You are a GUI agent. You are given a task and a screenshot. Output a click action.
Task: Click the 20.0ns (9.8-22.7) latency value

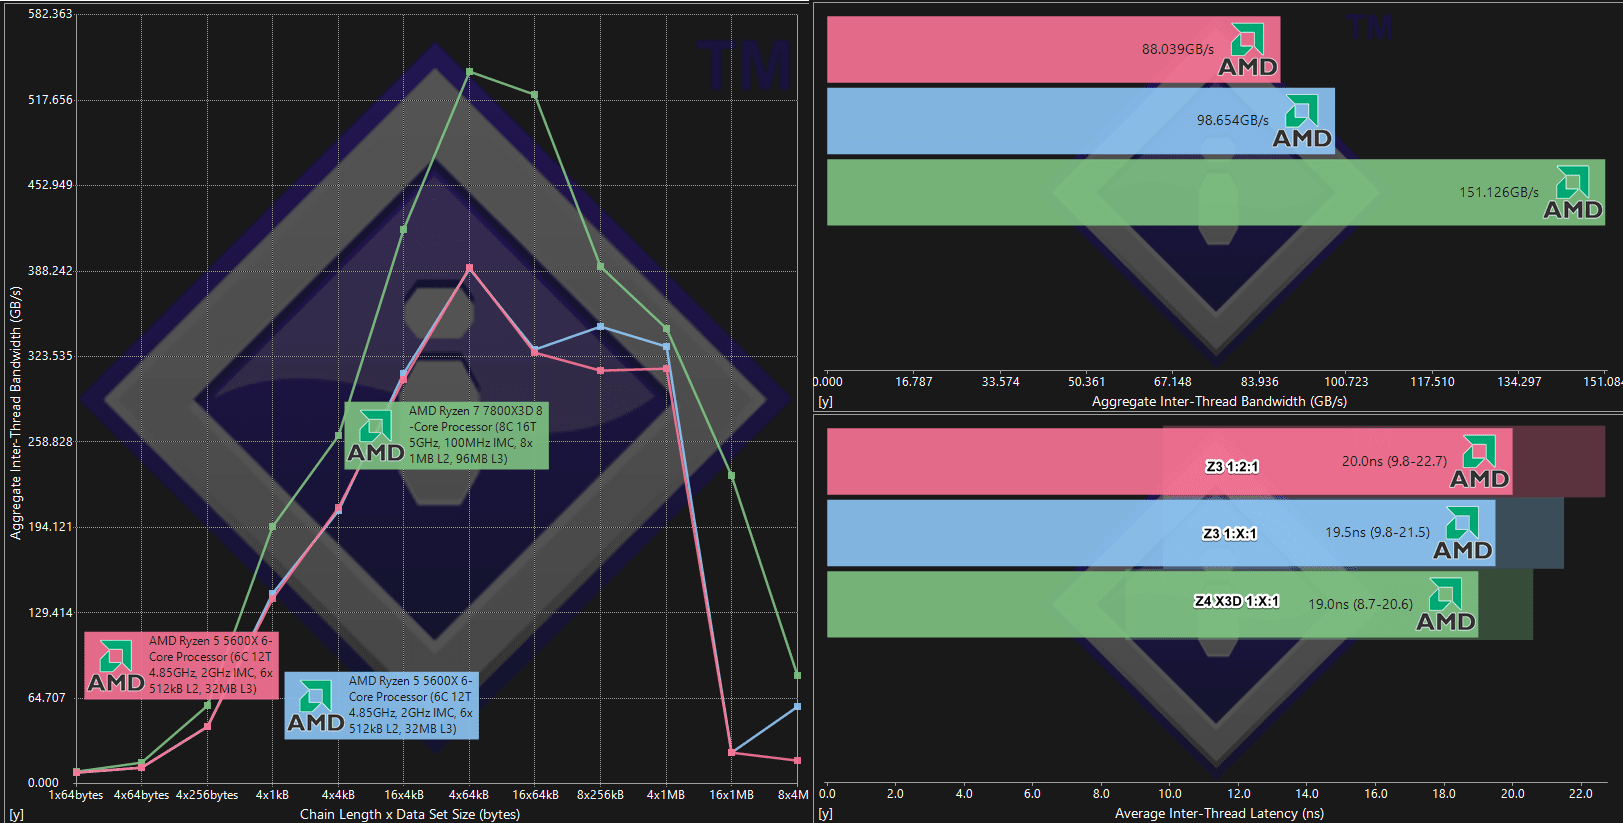[1394, 461]
